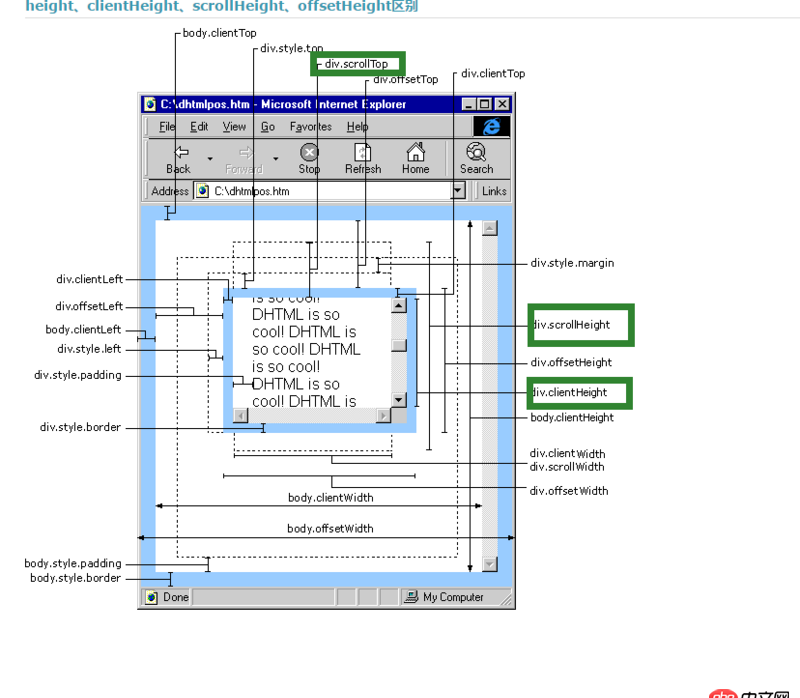
Task: Expand the Address bar dropdown arrow
Action: (458, 191)
